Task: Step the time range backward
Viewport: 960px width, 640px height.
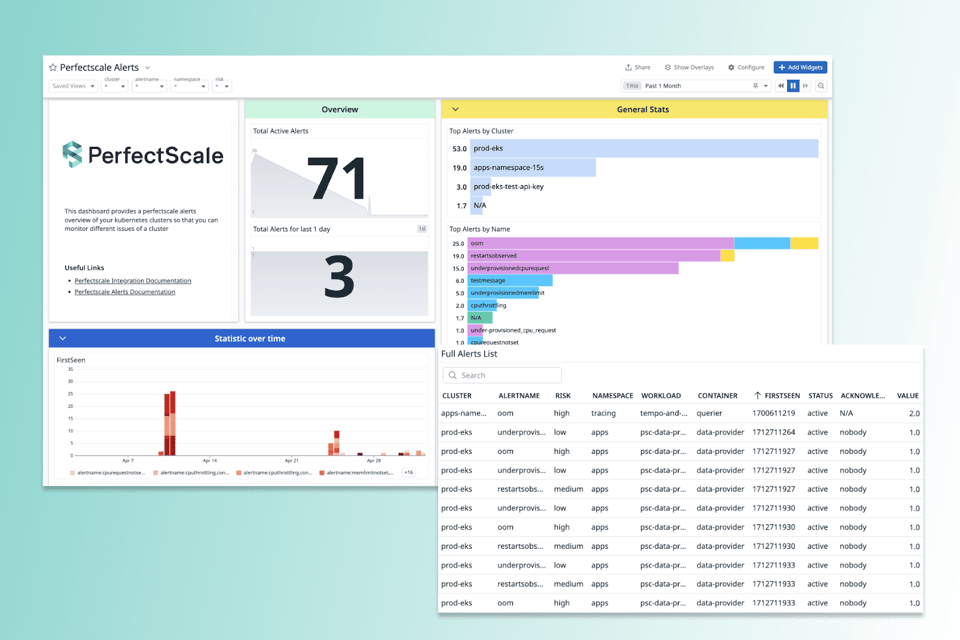Action: point(781,86)
